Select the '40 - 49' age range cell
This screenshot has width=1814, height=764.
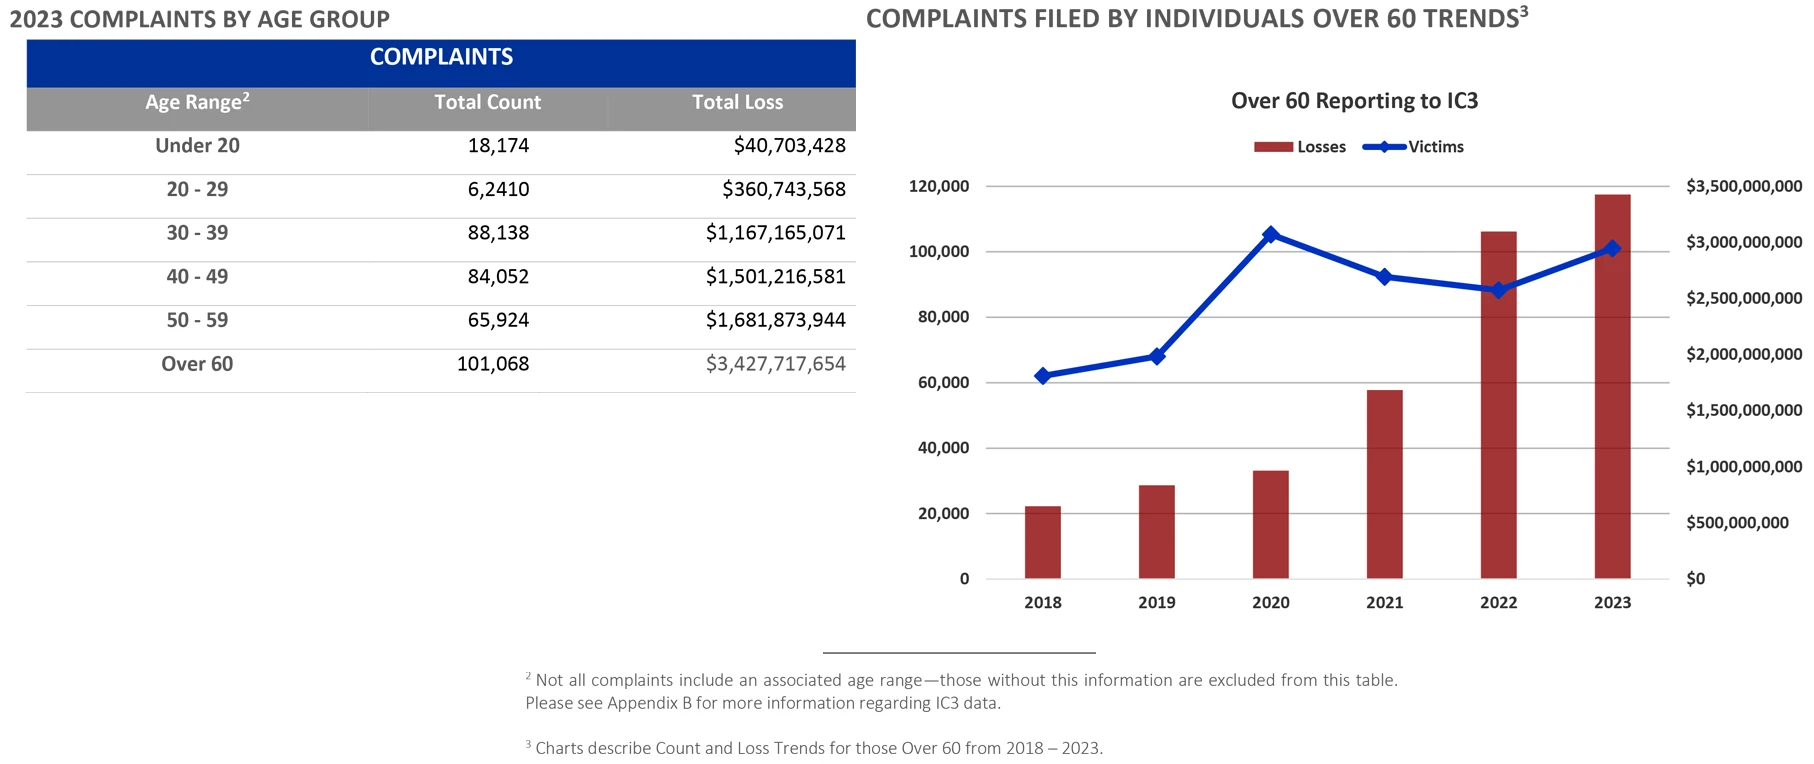click(x=197, y=277)
